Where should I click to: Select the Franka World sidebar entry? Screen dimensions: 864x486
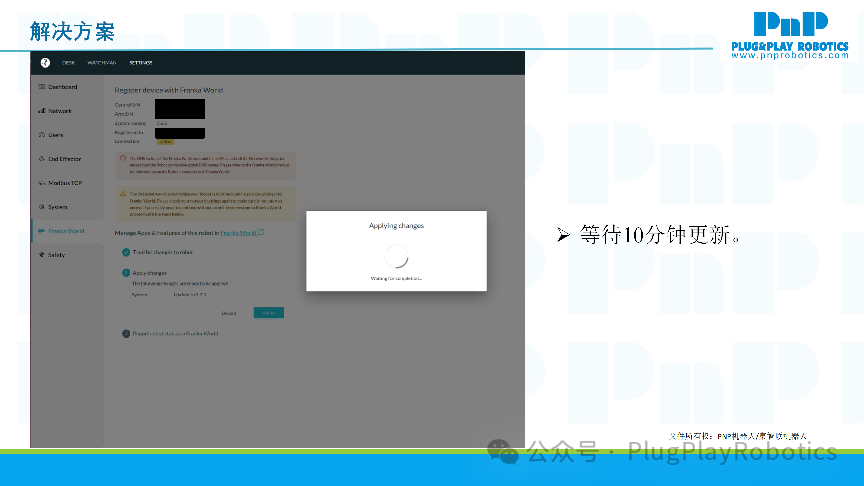67,231
